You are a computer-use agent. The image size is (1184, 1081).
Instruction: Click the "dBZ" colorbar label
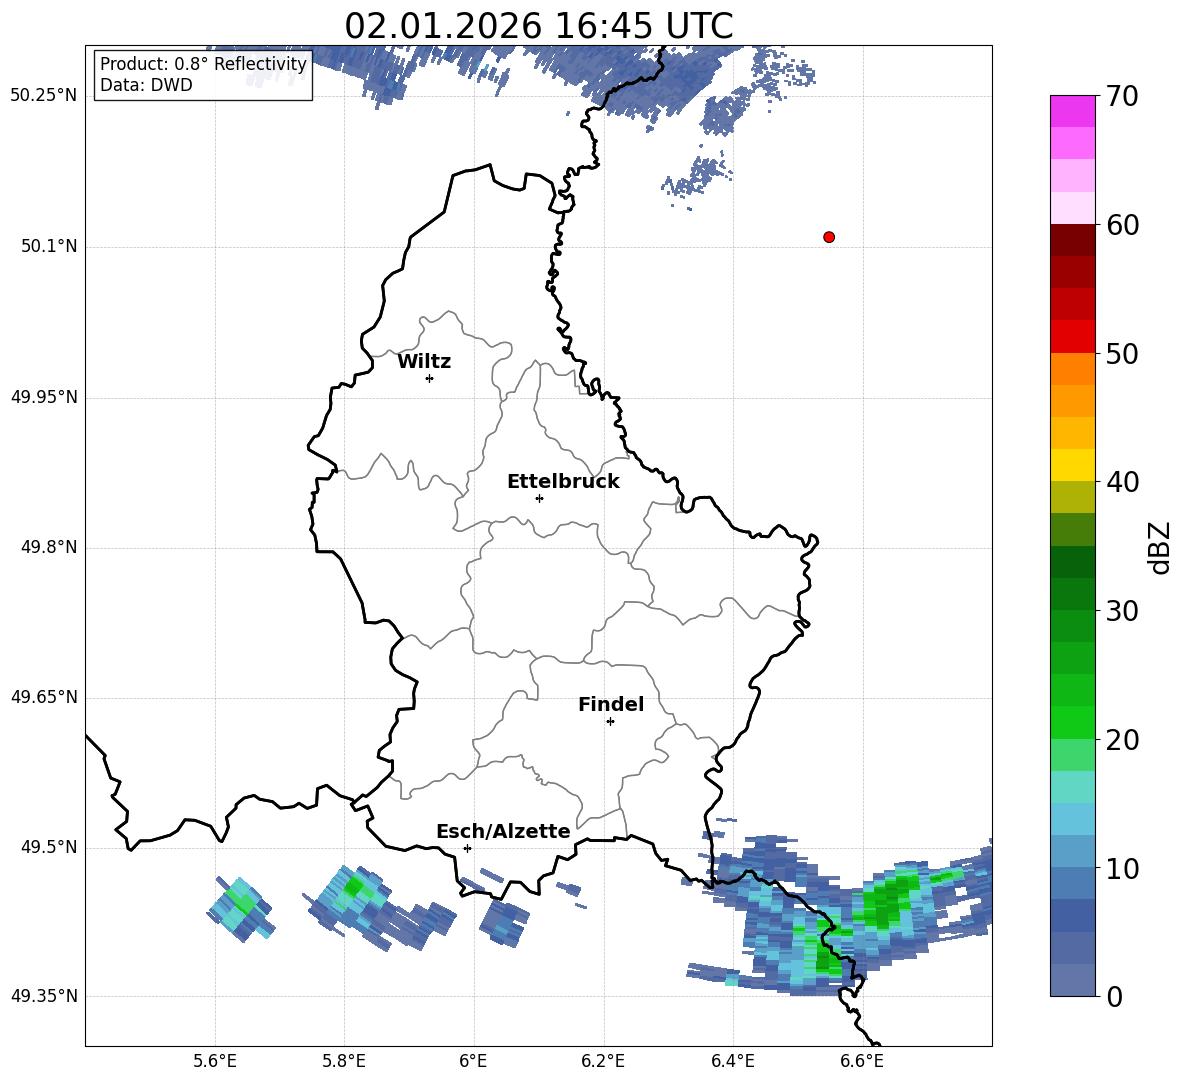(1158, 548)
